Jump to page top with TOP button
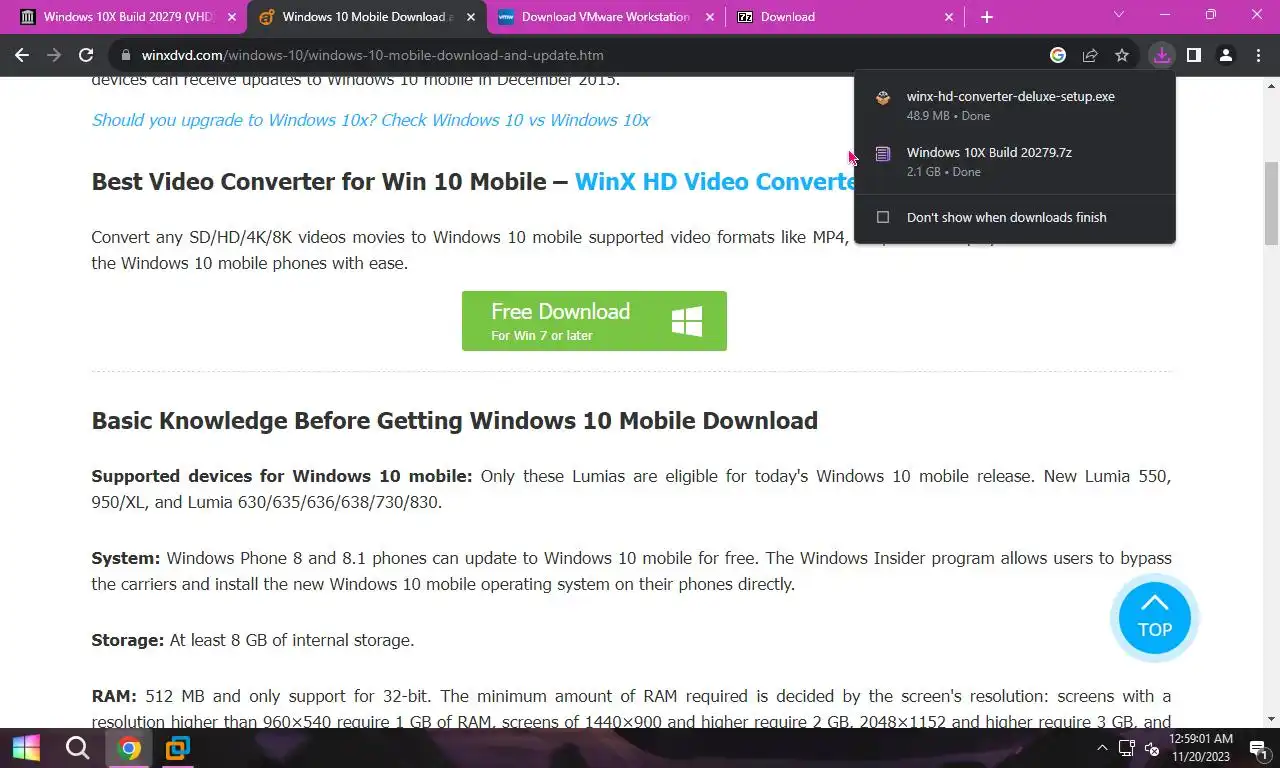Screen dimensions: 1280x768 [x=1154, y=619]
